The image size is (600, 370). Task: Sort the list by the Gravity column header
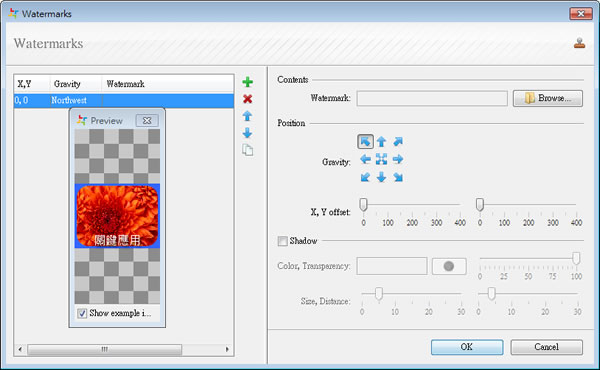[76, 84]
